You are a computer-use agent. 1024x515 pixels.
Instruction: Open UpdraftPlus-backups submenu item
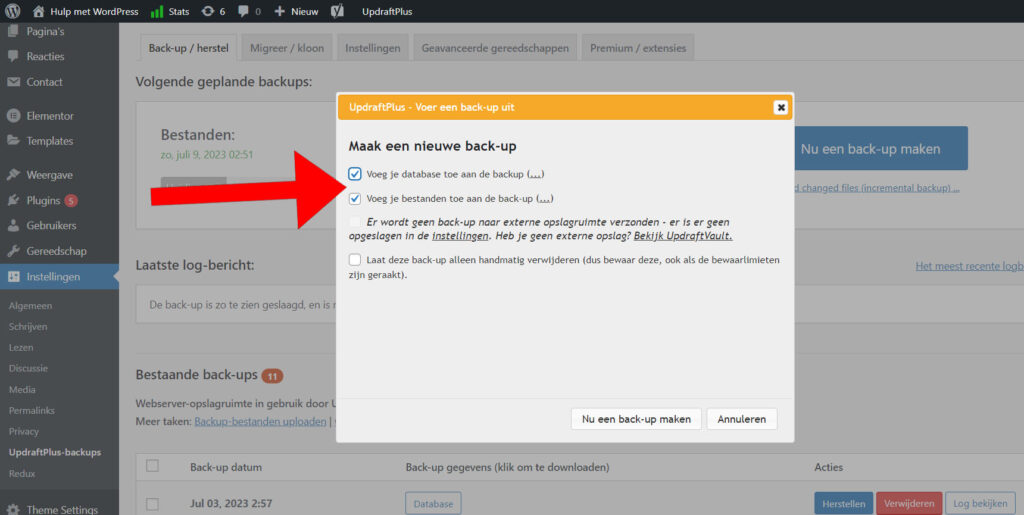pyautogui.click(x=55, y=452)
